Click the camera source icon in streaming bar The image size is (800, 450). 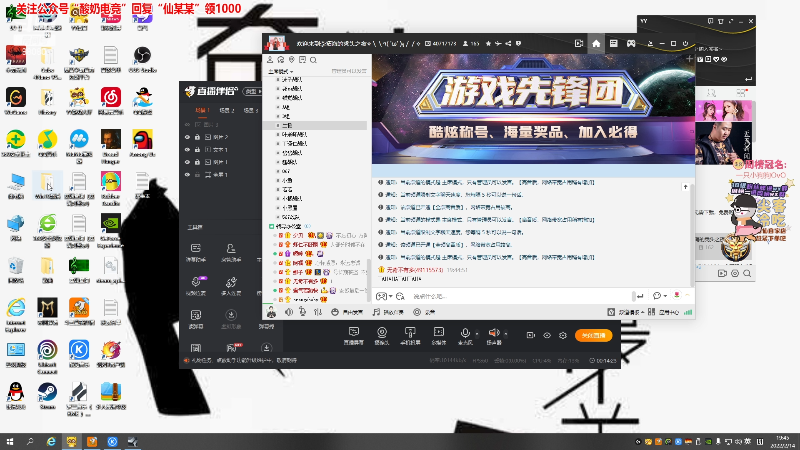point(382,333)
